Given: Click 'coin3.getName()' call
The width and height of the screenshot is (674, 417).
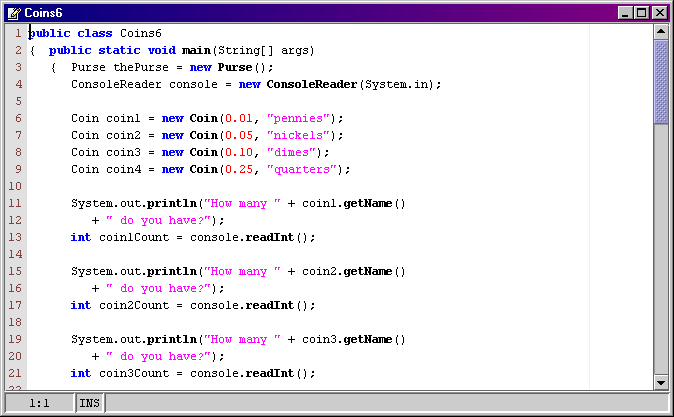Looking at the screenshot, I should [353, 339].
